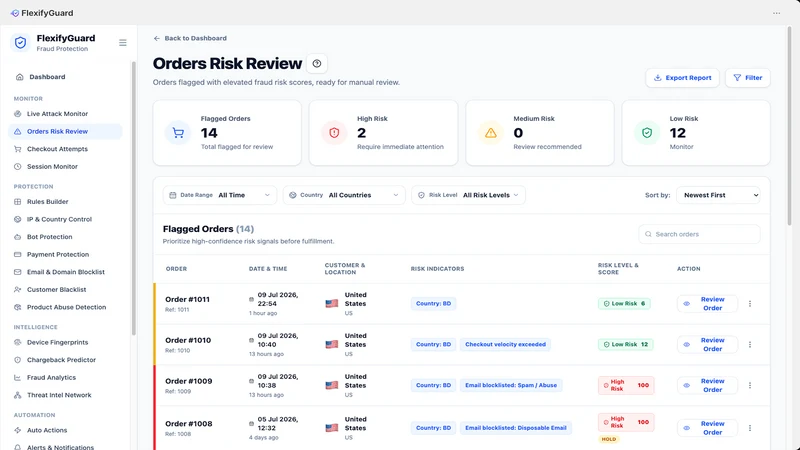Image resolution: width=800 pixels, height=450 pixels.
Task: Click the Country globe icon in filter
Action: point(293,195)
